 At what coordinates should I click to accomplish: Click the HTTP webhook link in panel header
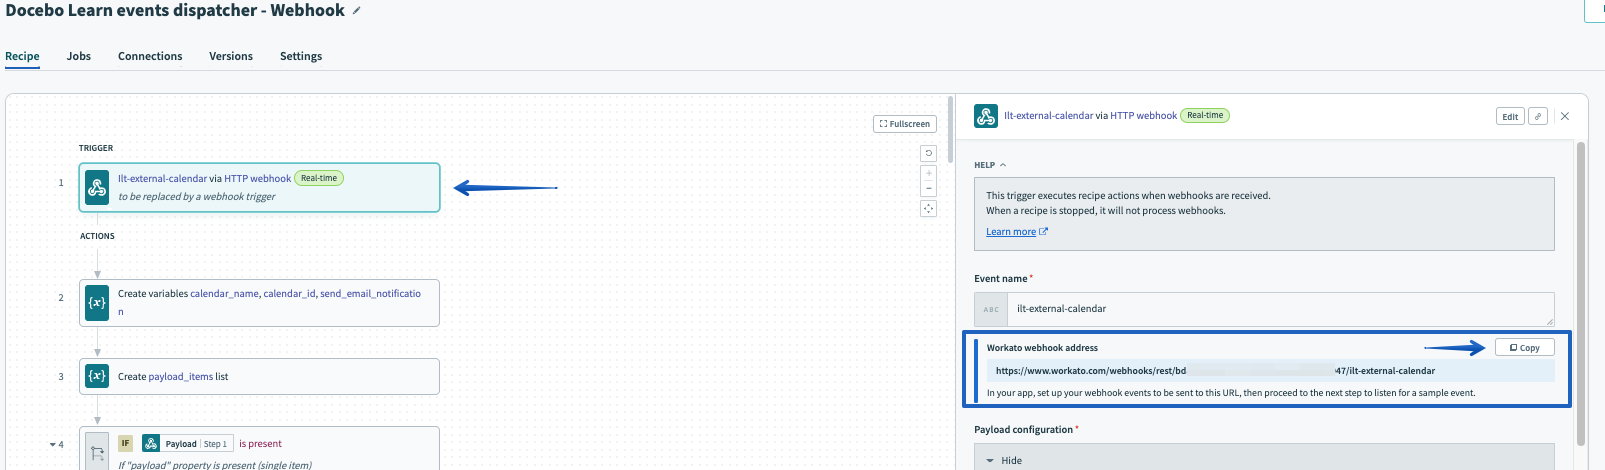[1143, 116]
